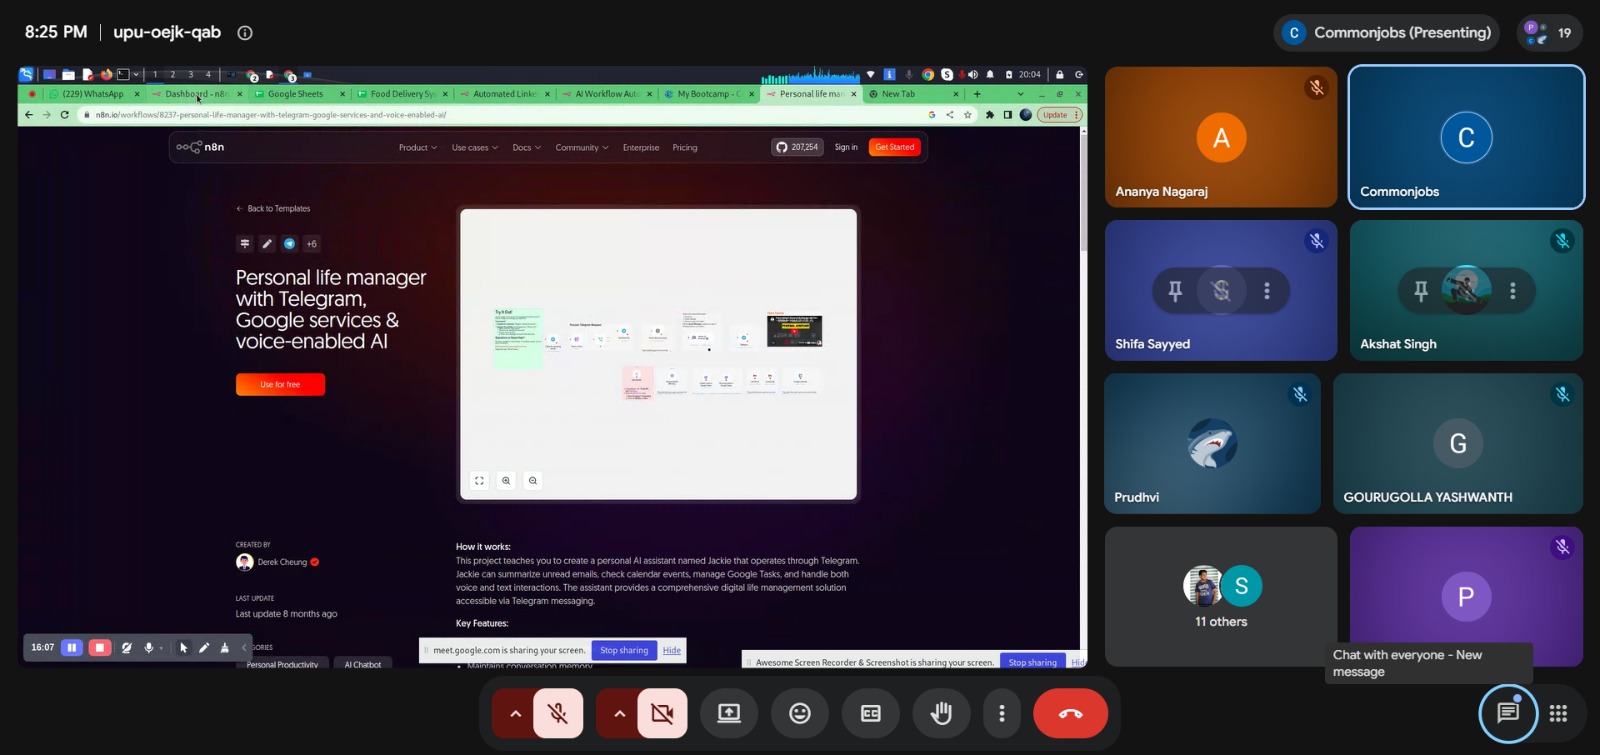Screen dimensions: 1600x755
Task: Pin Shifa Sayyed's tile
Action: point(1175,290)
